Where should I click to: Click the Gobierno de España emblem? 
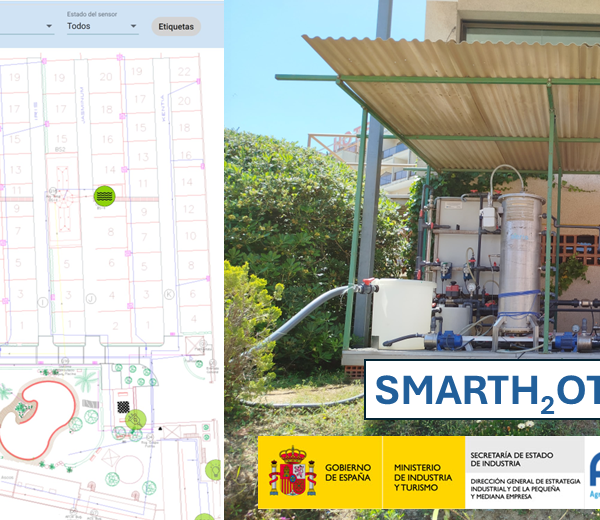(x=293, y=471)
